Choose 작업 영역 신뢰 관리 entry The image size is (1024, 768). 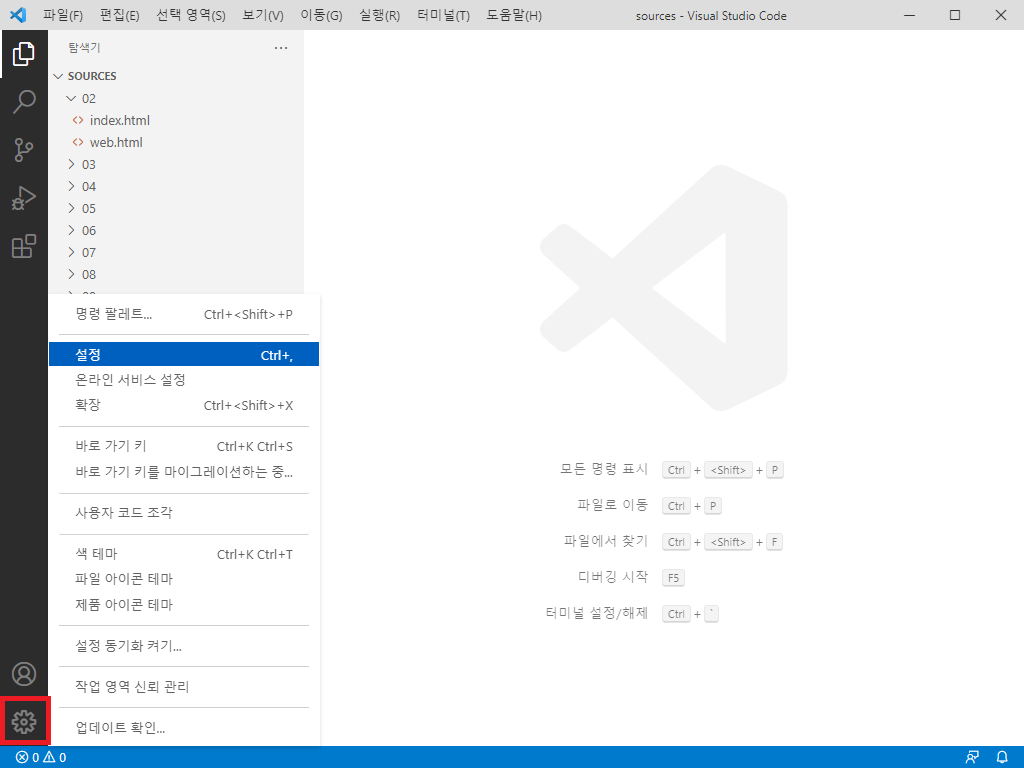point(184,686)
